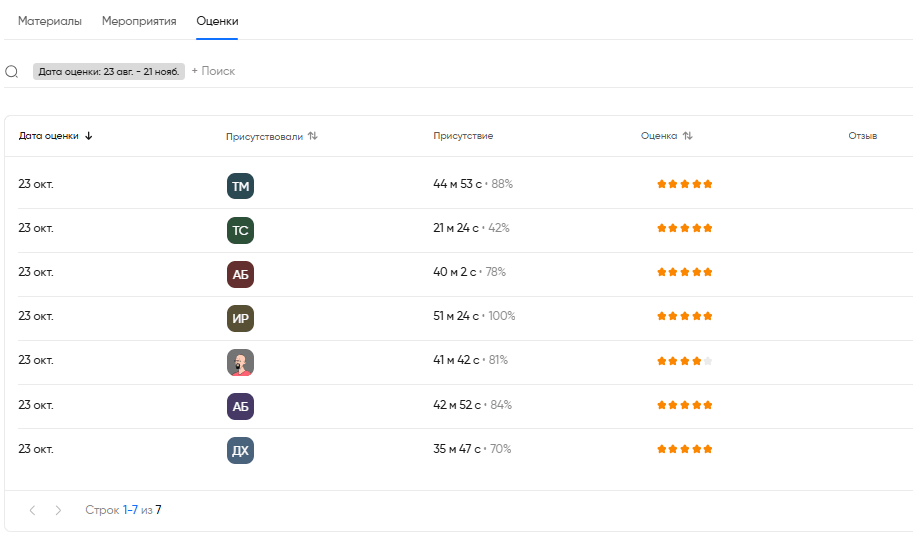Open the photo avatar attendee
This screenshot has width=913, height=534.
240,362
